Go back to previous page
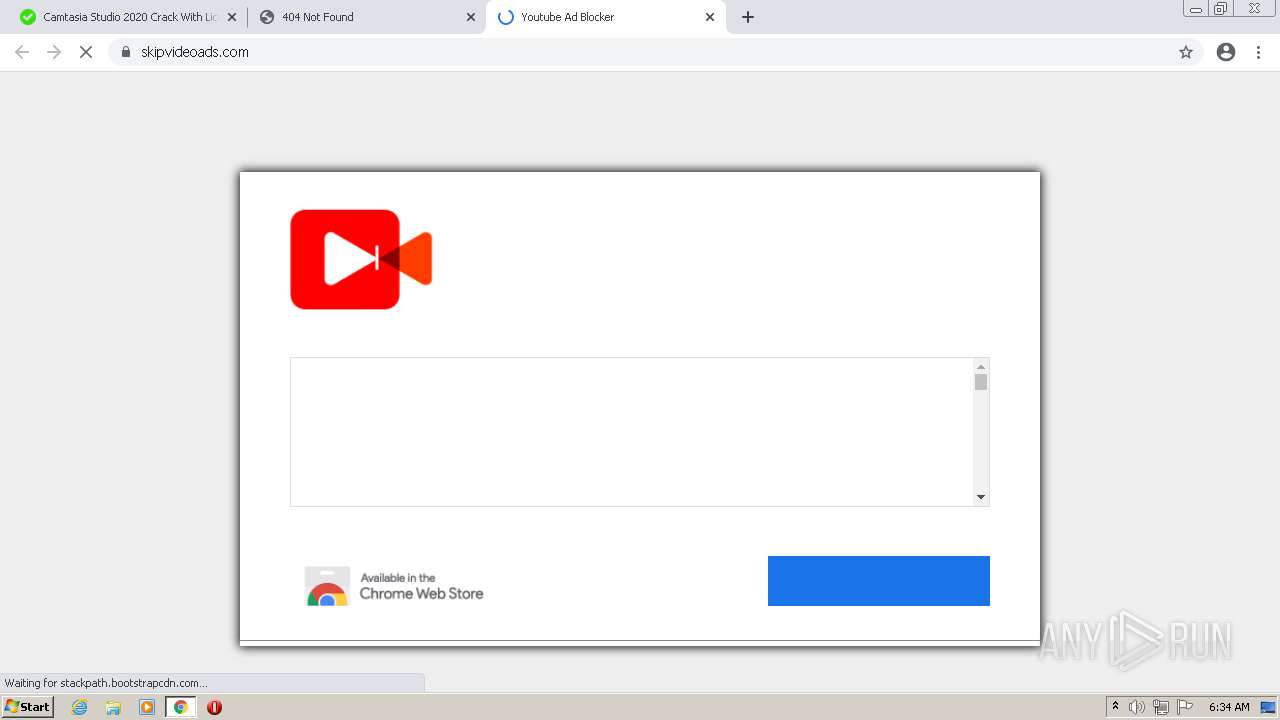The width and height of the screenshot is (1280, 720). (x=22, y=52)
